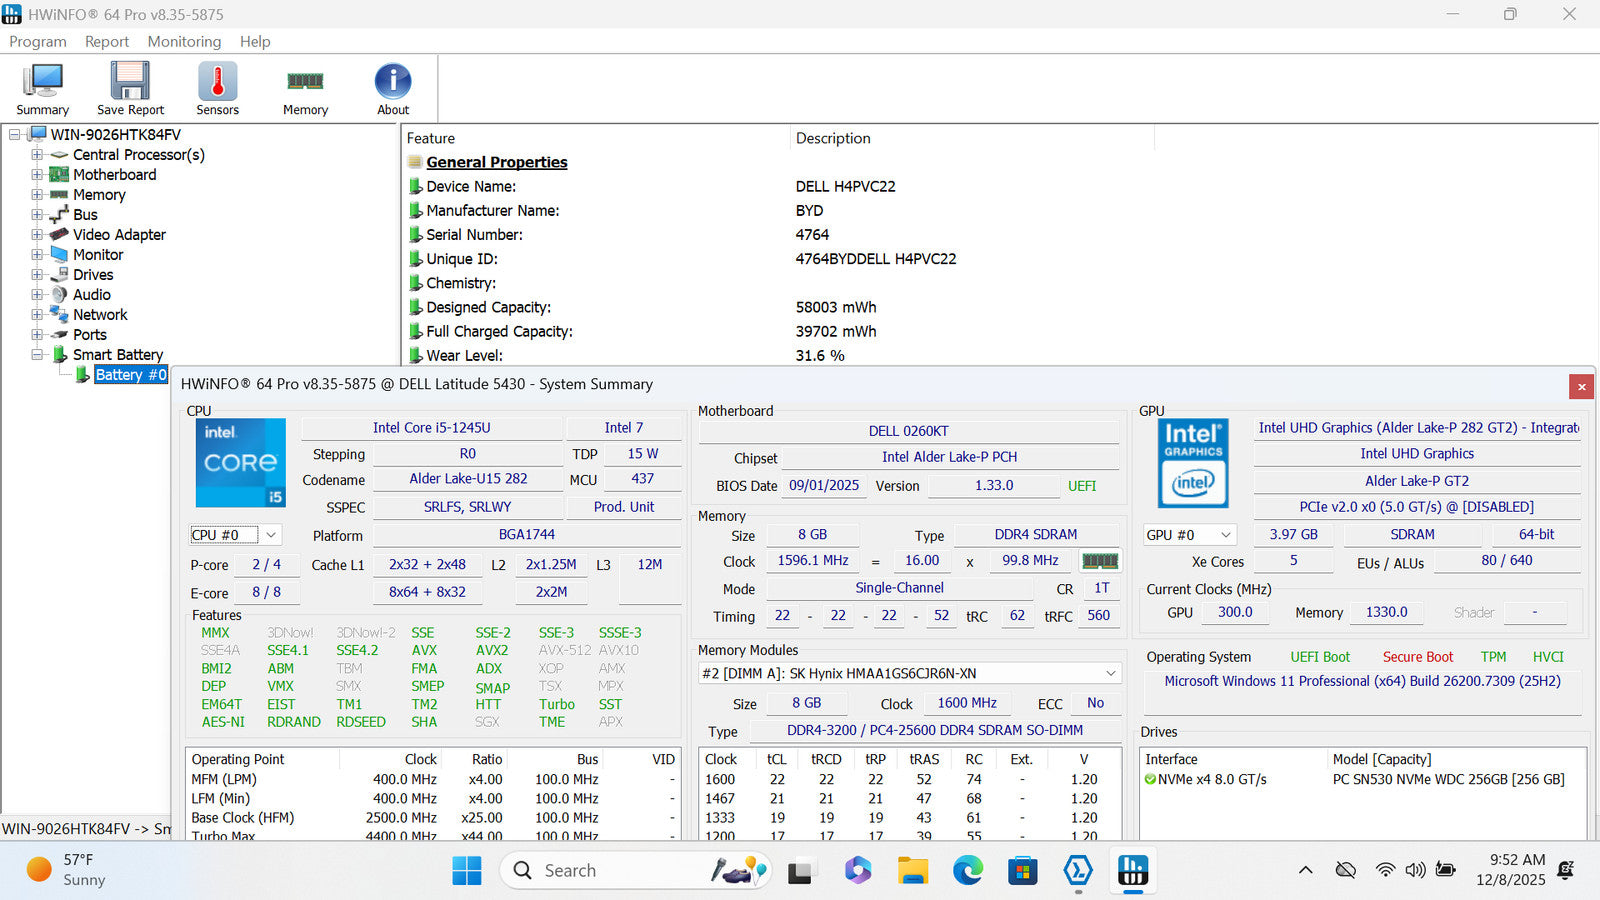Expand the Video Adapter tree node
1600x900 pixels.
pyautogui.click(x=37, y=235)
